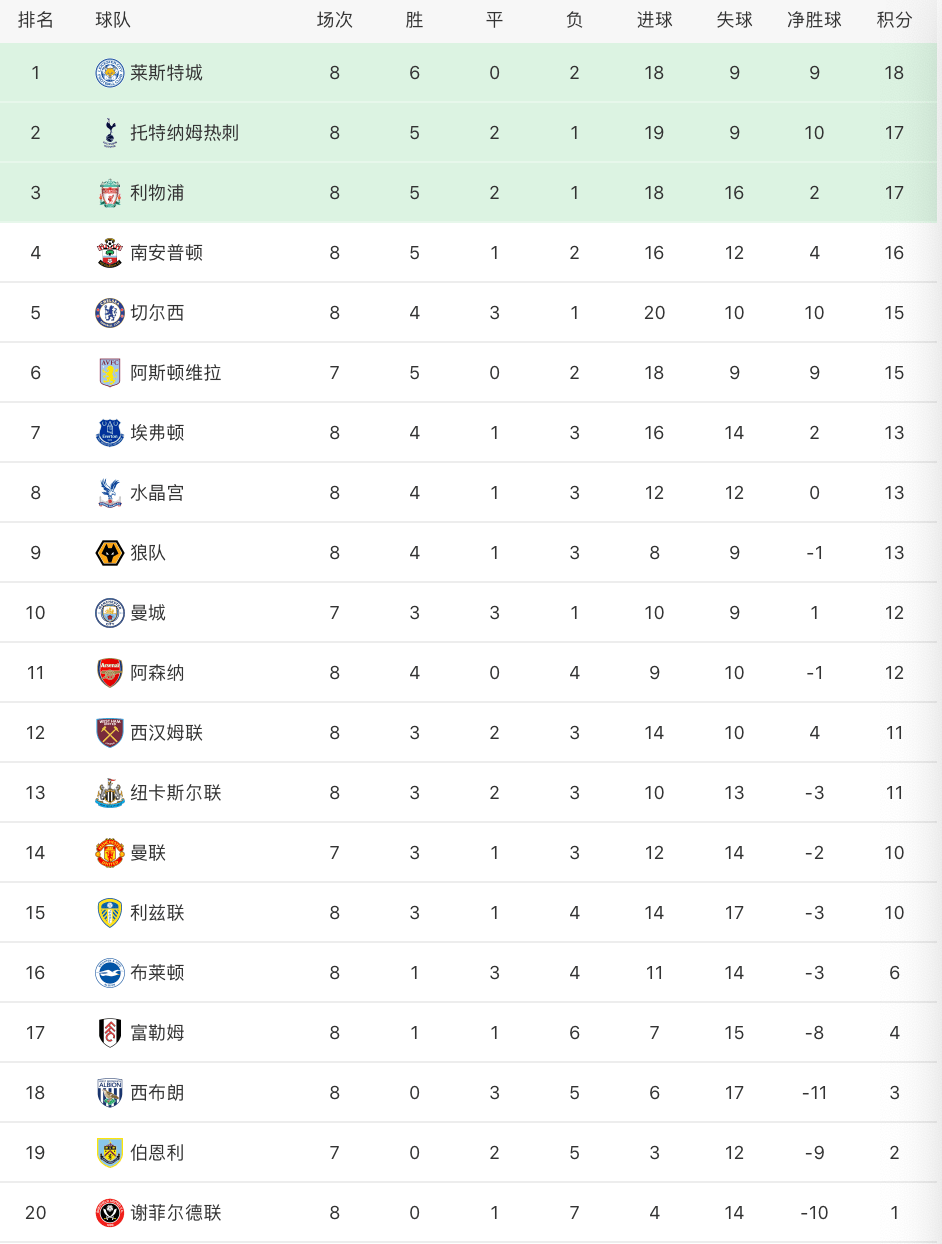Image resolution: width=942 pixels, height=1244 pixels.
Task: Click the Tottenham Hotspur (托特纳姆热刺) crest icon
Action: tap(110, 133)
